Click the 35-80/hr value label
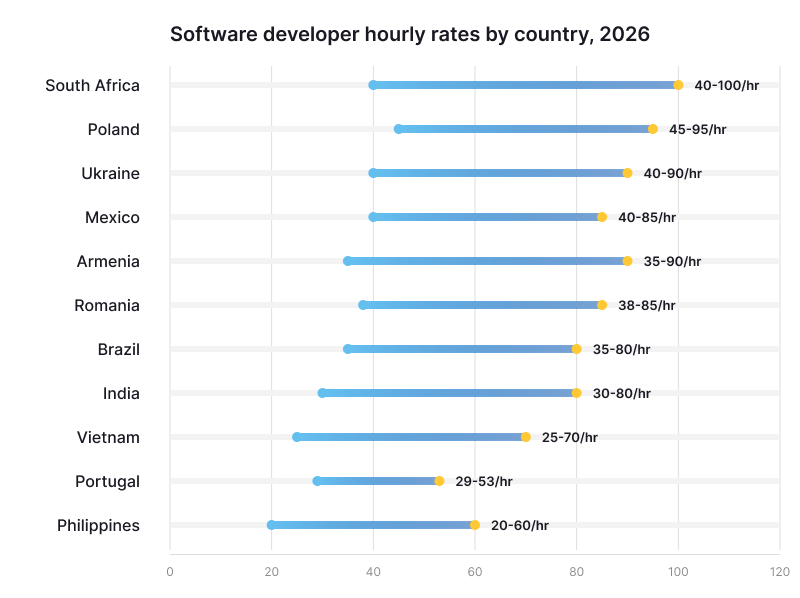800x598 pixels. (621, 350)
